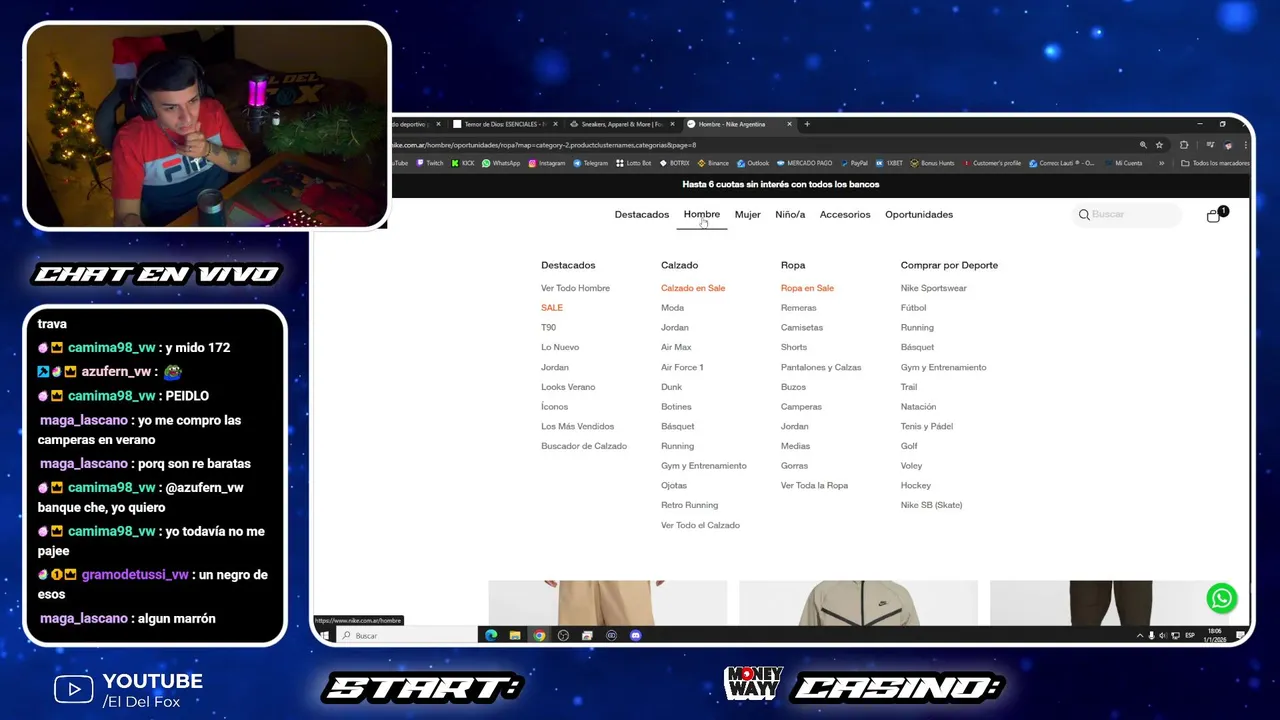Open the Niño/a nav menu
Viewport: 1280px width, 720px height.
pos(790,215)
